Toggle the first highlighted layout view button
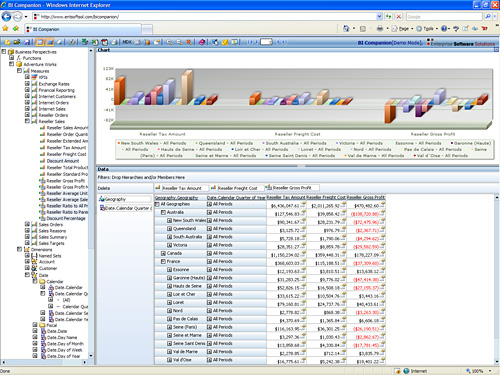This screenshot has width=500, height=375. pyautogui.click(x=40, y=42)
